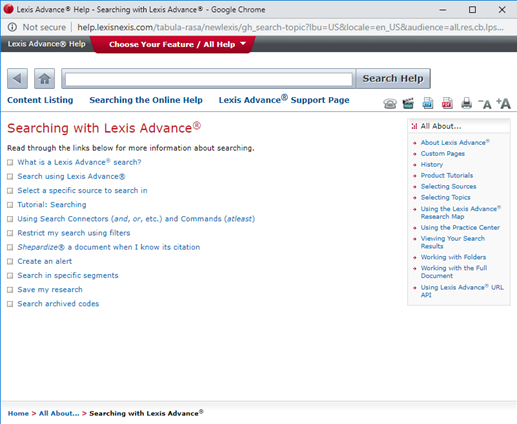
Task: Open 'What is a Lexis Advance search?' link
Action: tap(79, 162)
